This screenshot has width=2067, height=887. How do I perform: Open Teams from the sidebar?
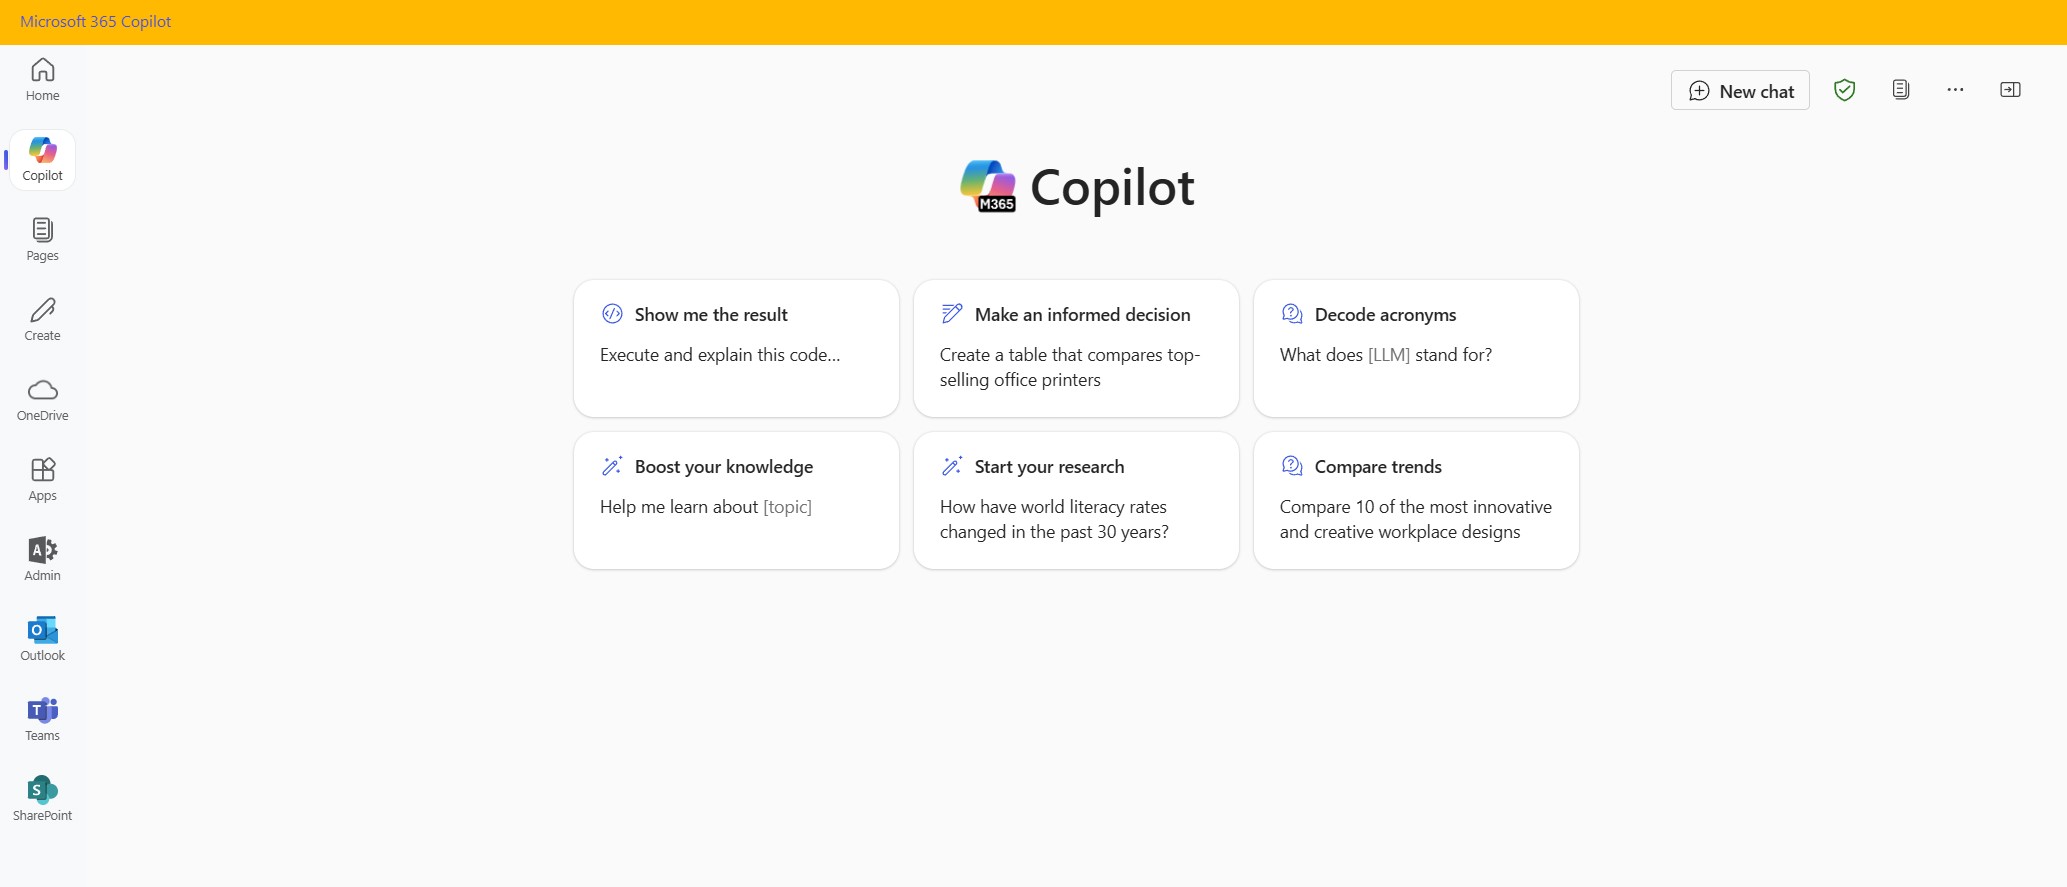point(41,718)
